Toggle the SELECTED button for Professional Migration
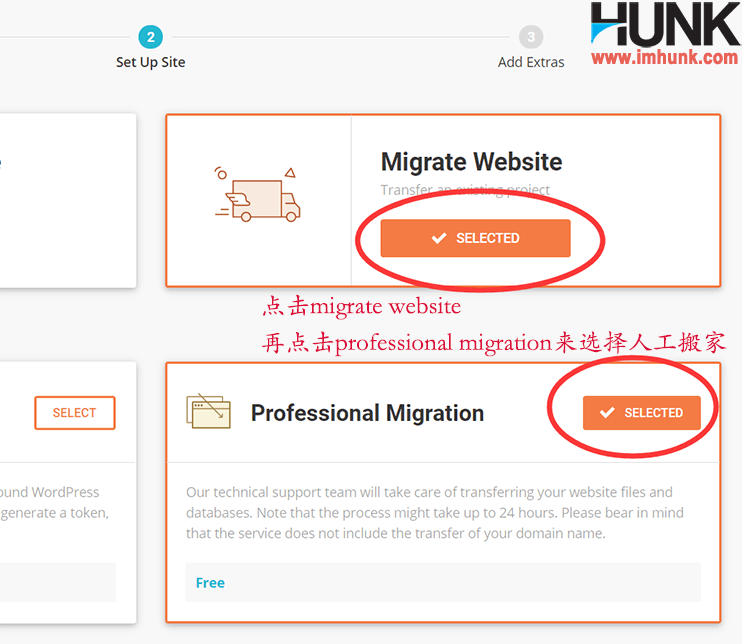 click(x=642, y=413)
